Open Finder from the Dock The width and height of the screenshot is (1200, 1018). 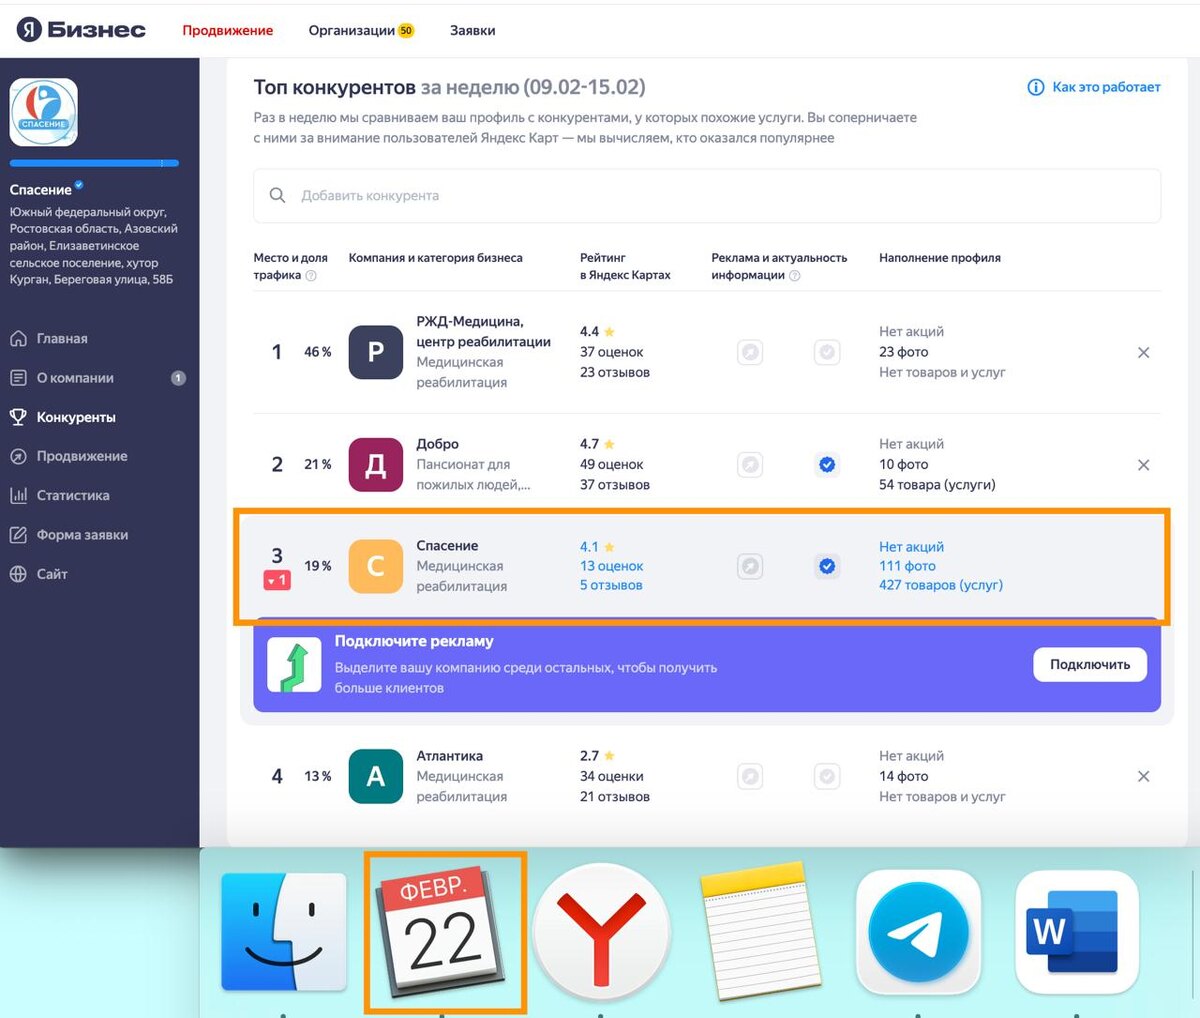click(x=284, y=933)
